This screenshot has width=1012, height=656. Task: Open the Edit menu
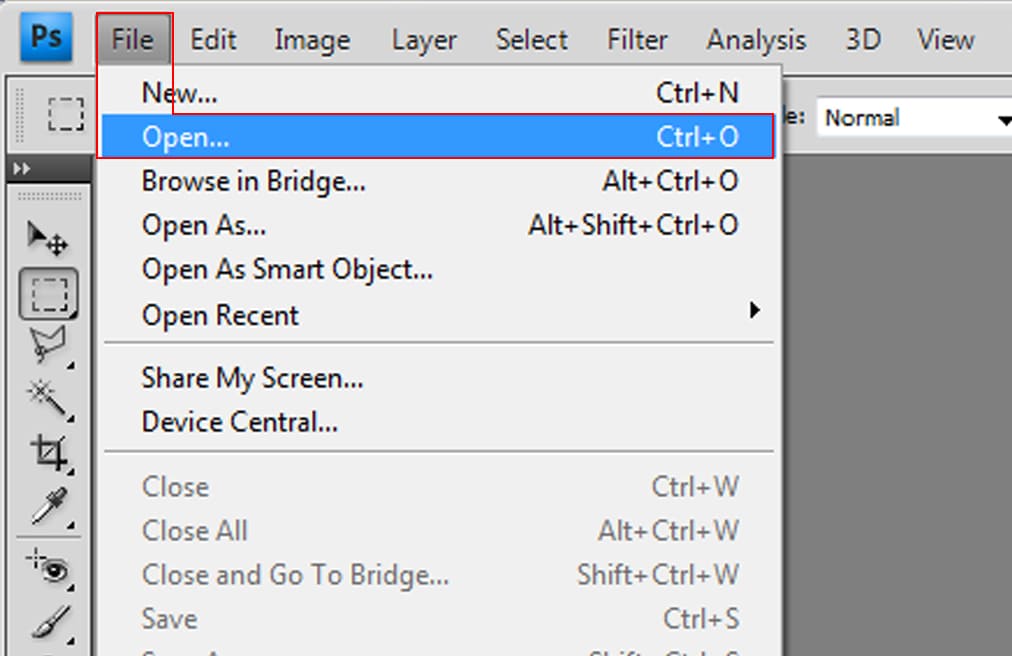pos(213,40)
